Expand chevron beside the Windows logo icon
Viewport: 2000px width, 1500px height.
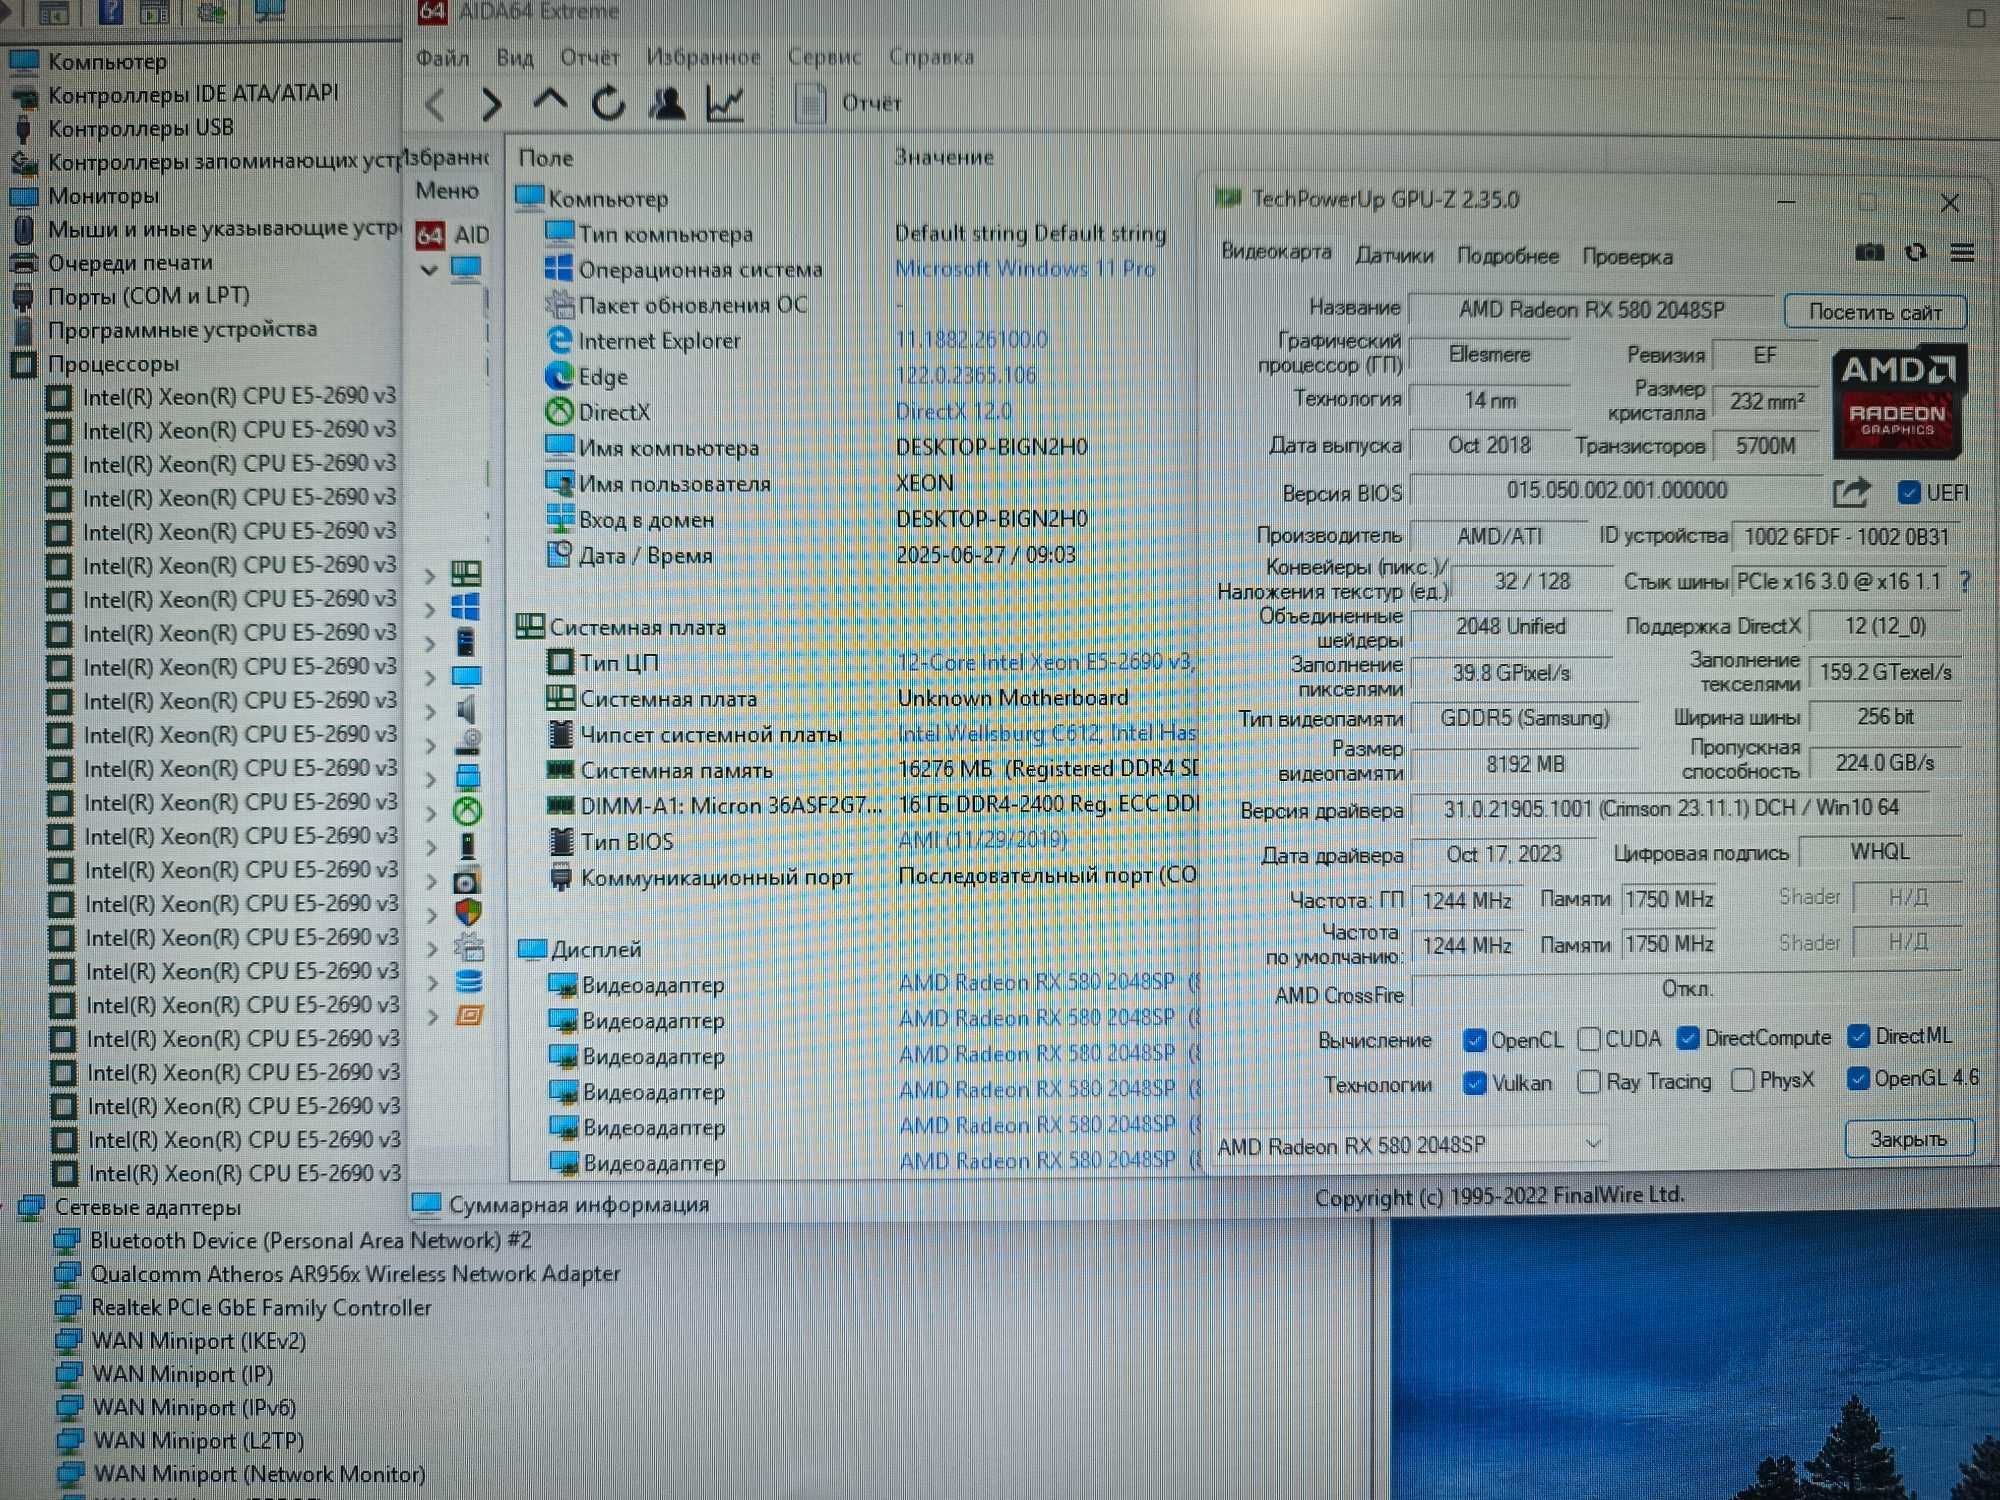[x=430, y=610]
